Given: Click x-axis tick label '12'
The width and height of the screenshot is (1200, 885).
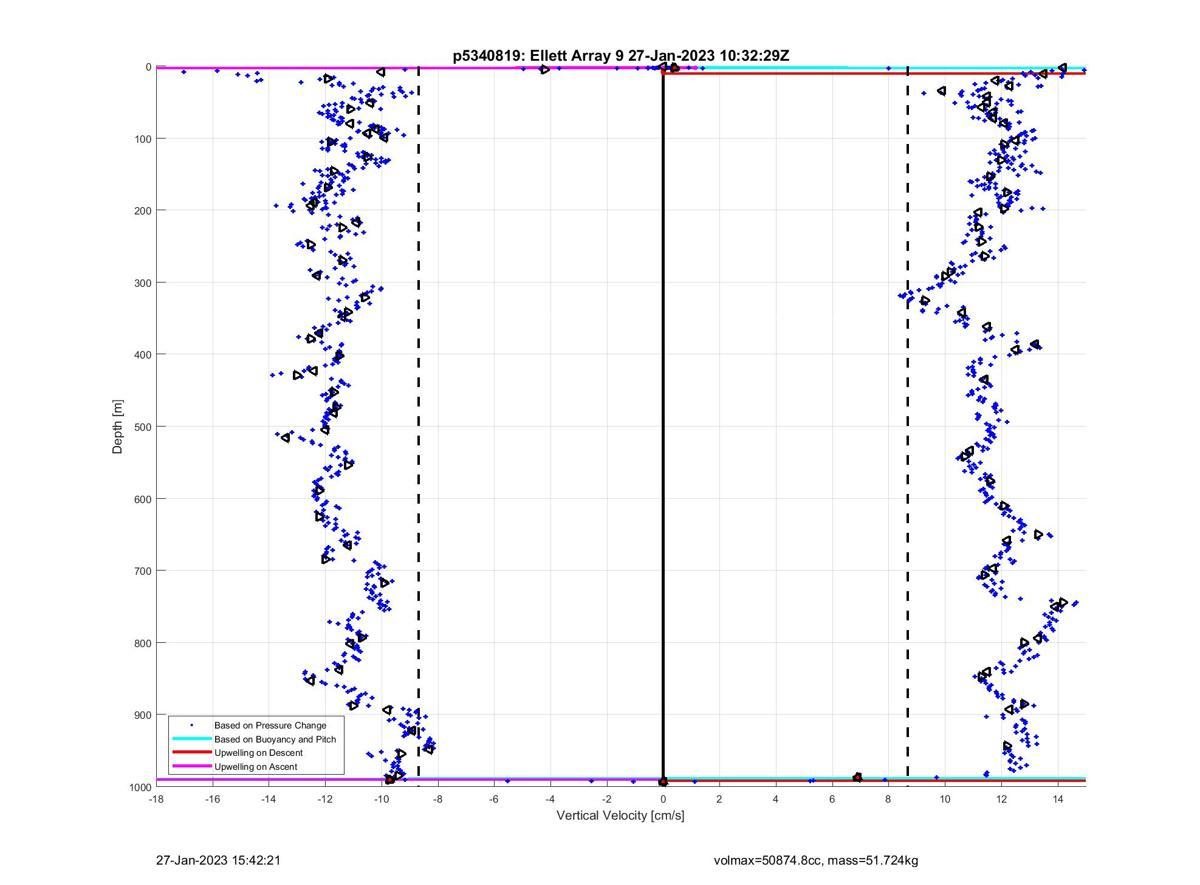Looking at the screenshot, I should pyautogui.click(x=1001, y=799).
